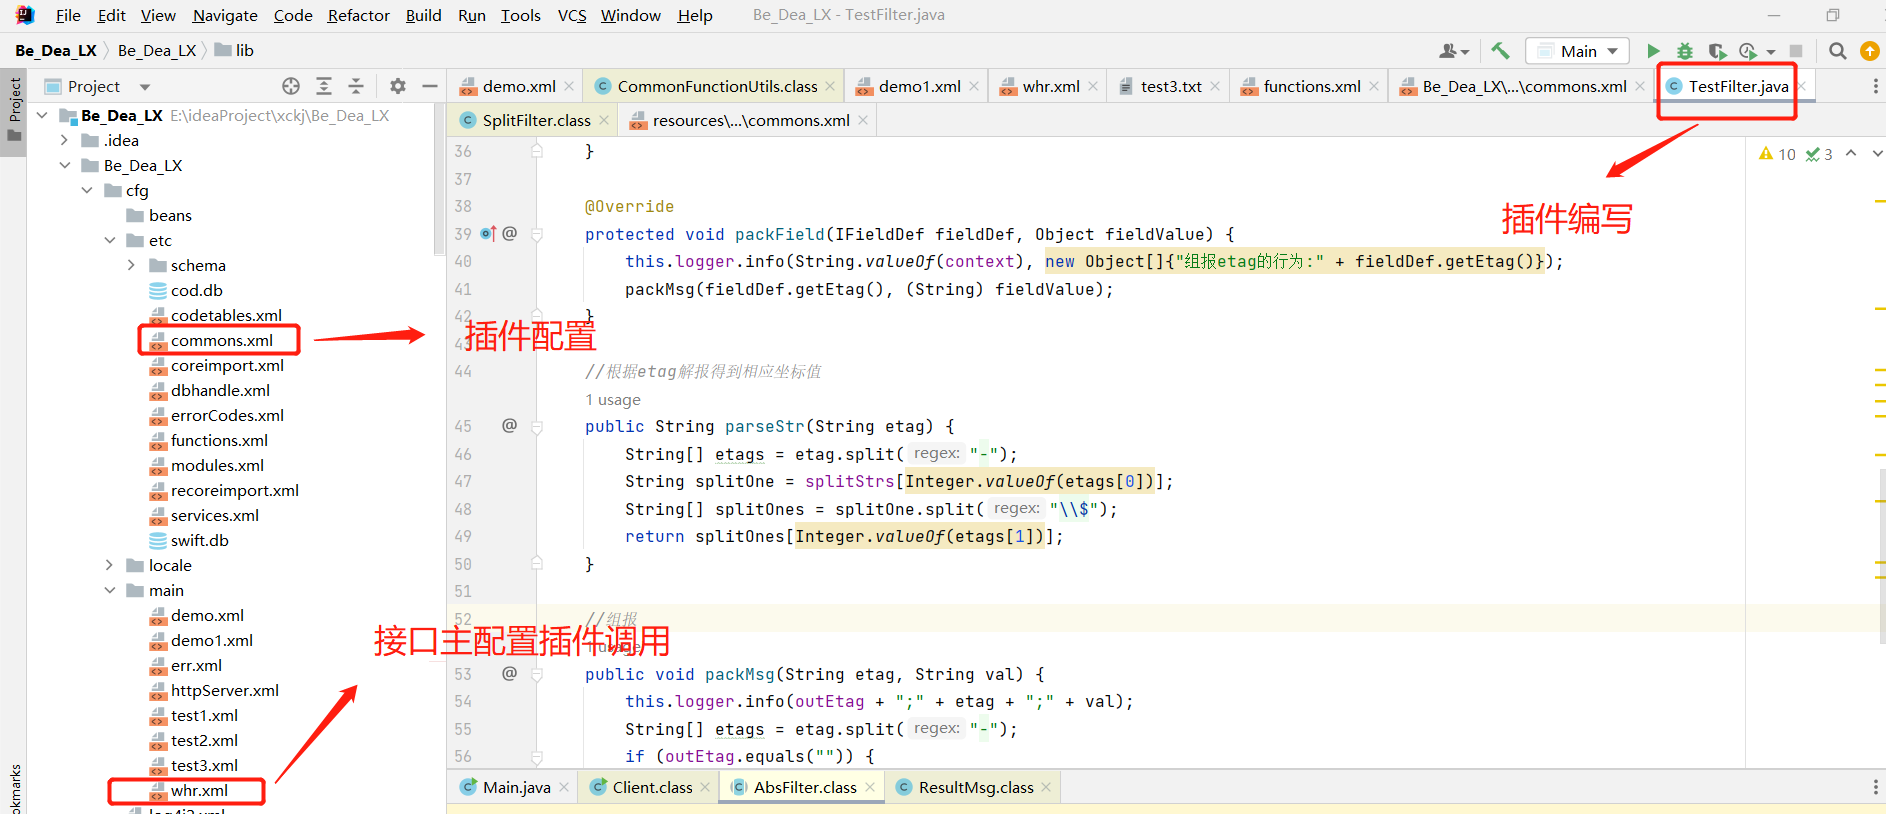Collapse the cfg folder
Image resolution: width=1886 pixels, height=814 pixels.
[x=87, y=191]
